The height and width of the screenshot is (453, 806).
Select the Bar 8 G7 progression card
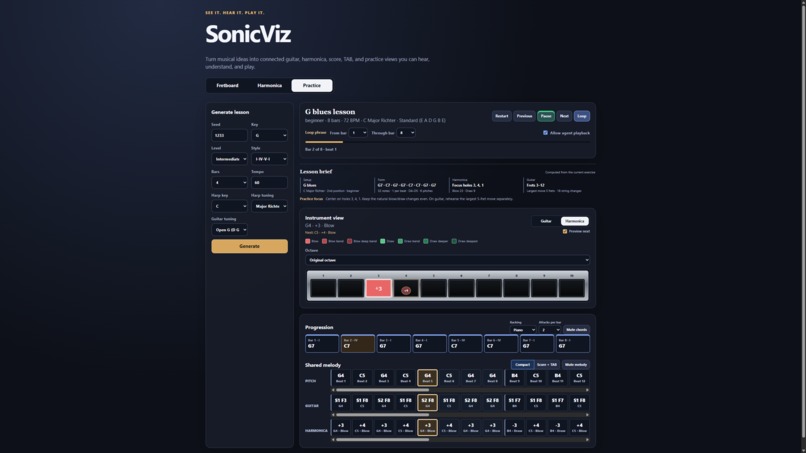[x=573, y=343]
